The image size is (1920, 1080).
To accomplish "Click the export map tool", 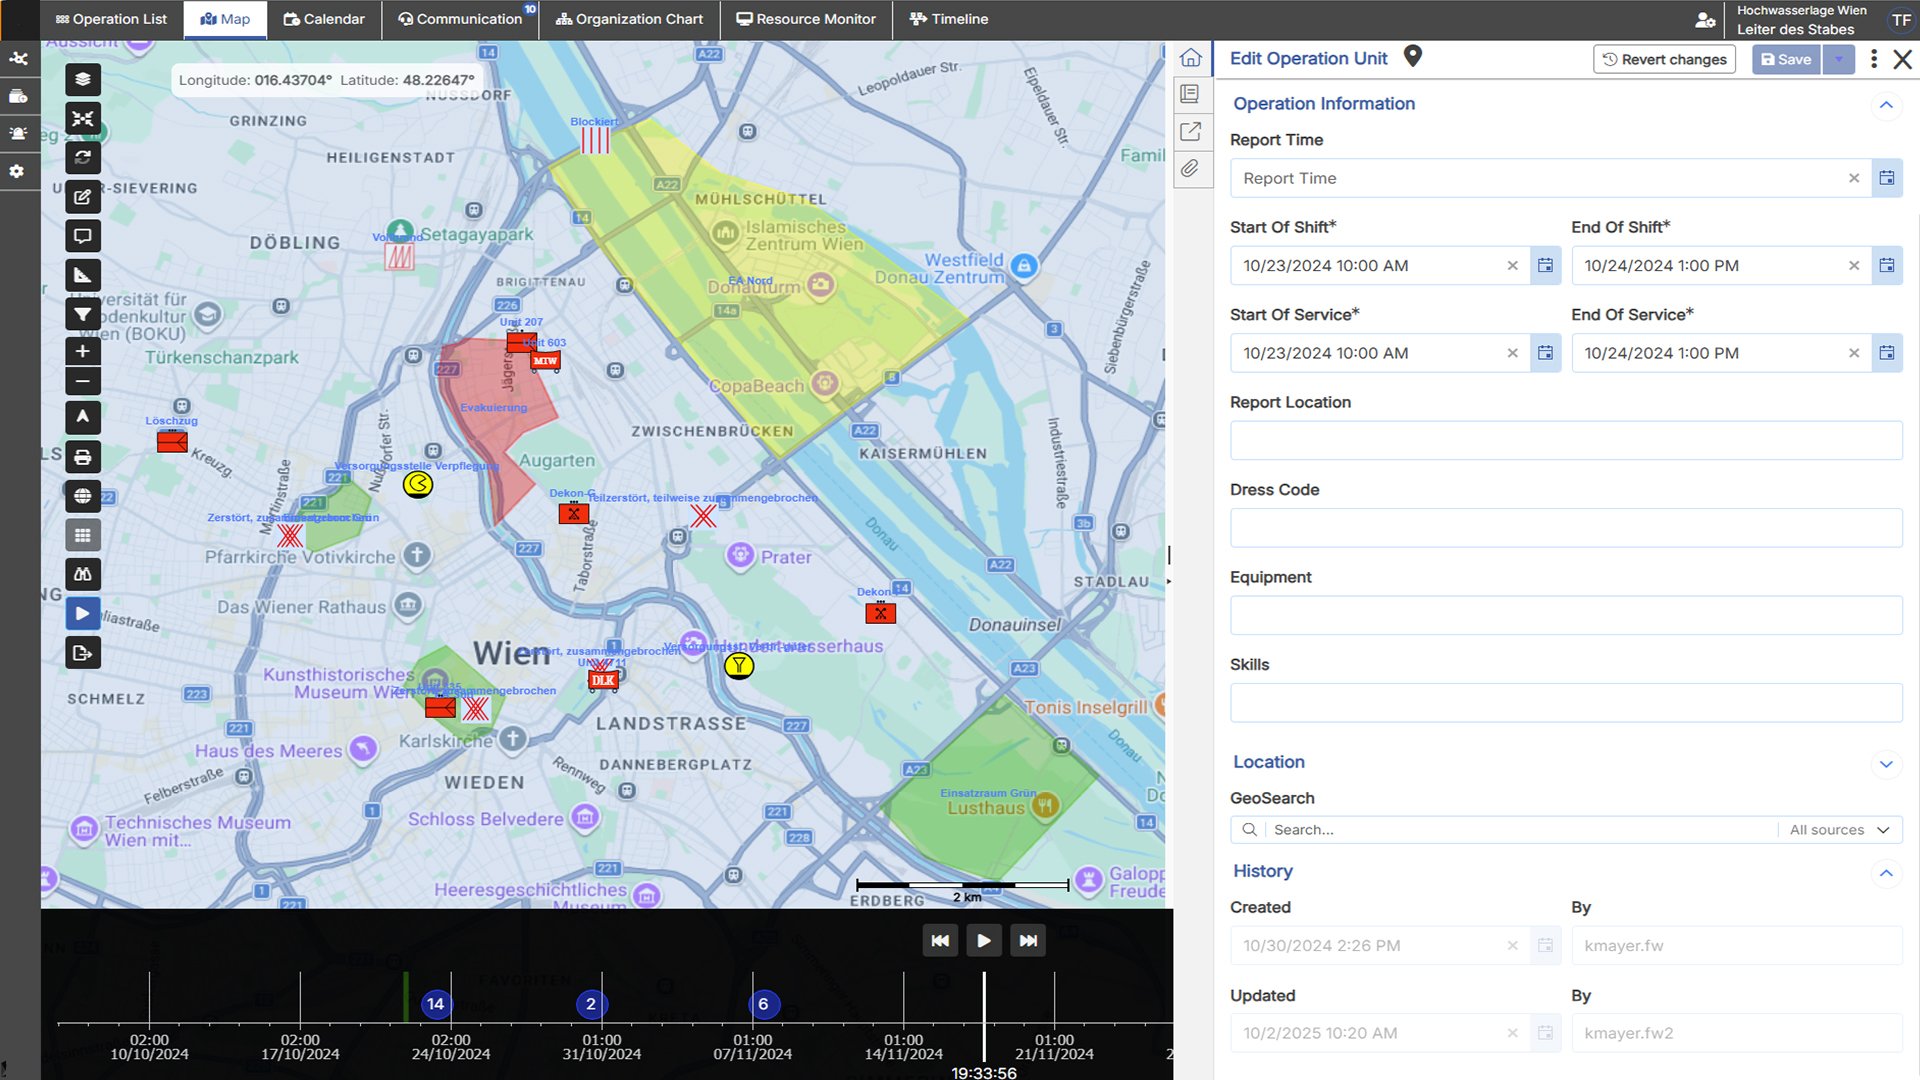I will click(x=83, y=653).
